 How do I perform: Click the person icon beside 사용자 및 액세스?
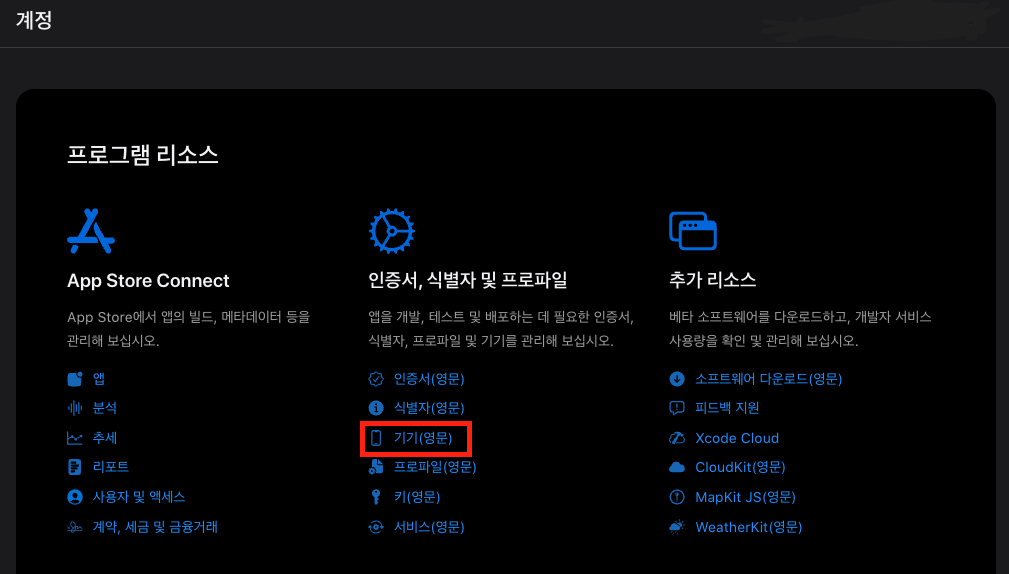point(75,497)
